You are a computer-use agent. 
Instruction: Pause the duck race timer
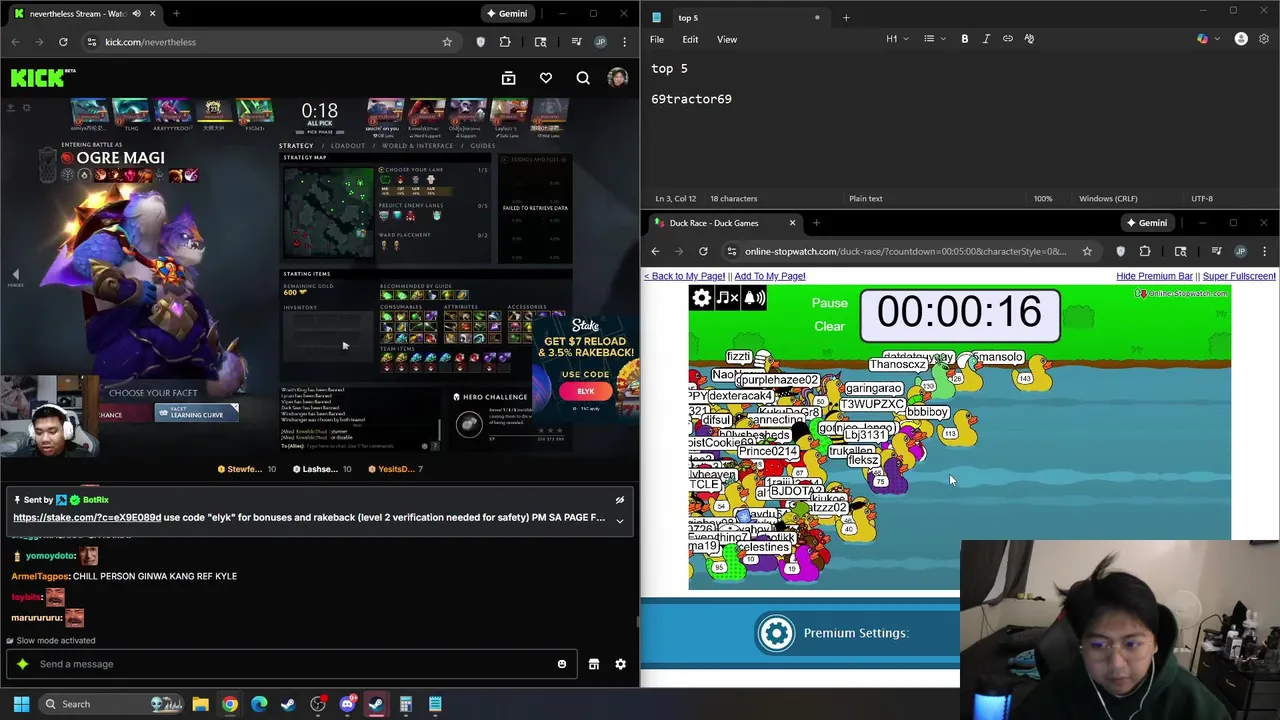(x=829, y=303)
